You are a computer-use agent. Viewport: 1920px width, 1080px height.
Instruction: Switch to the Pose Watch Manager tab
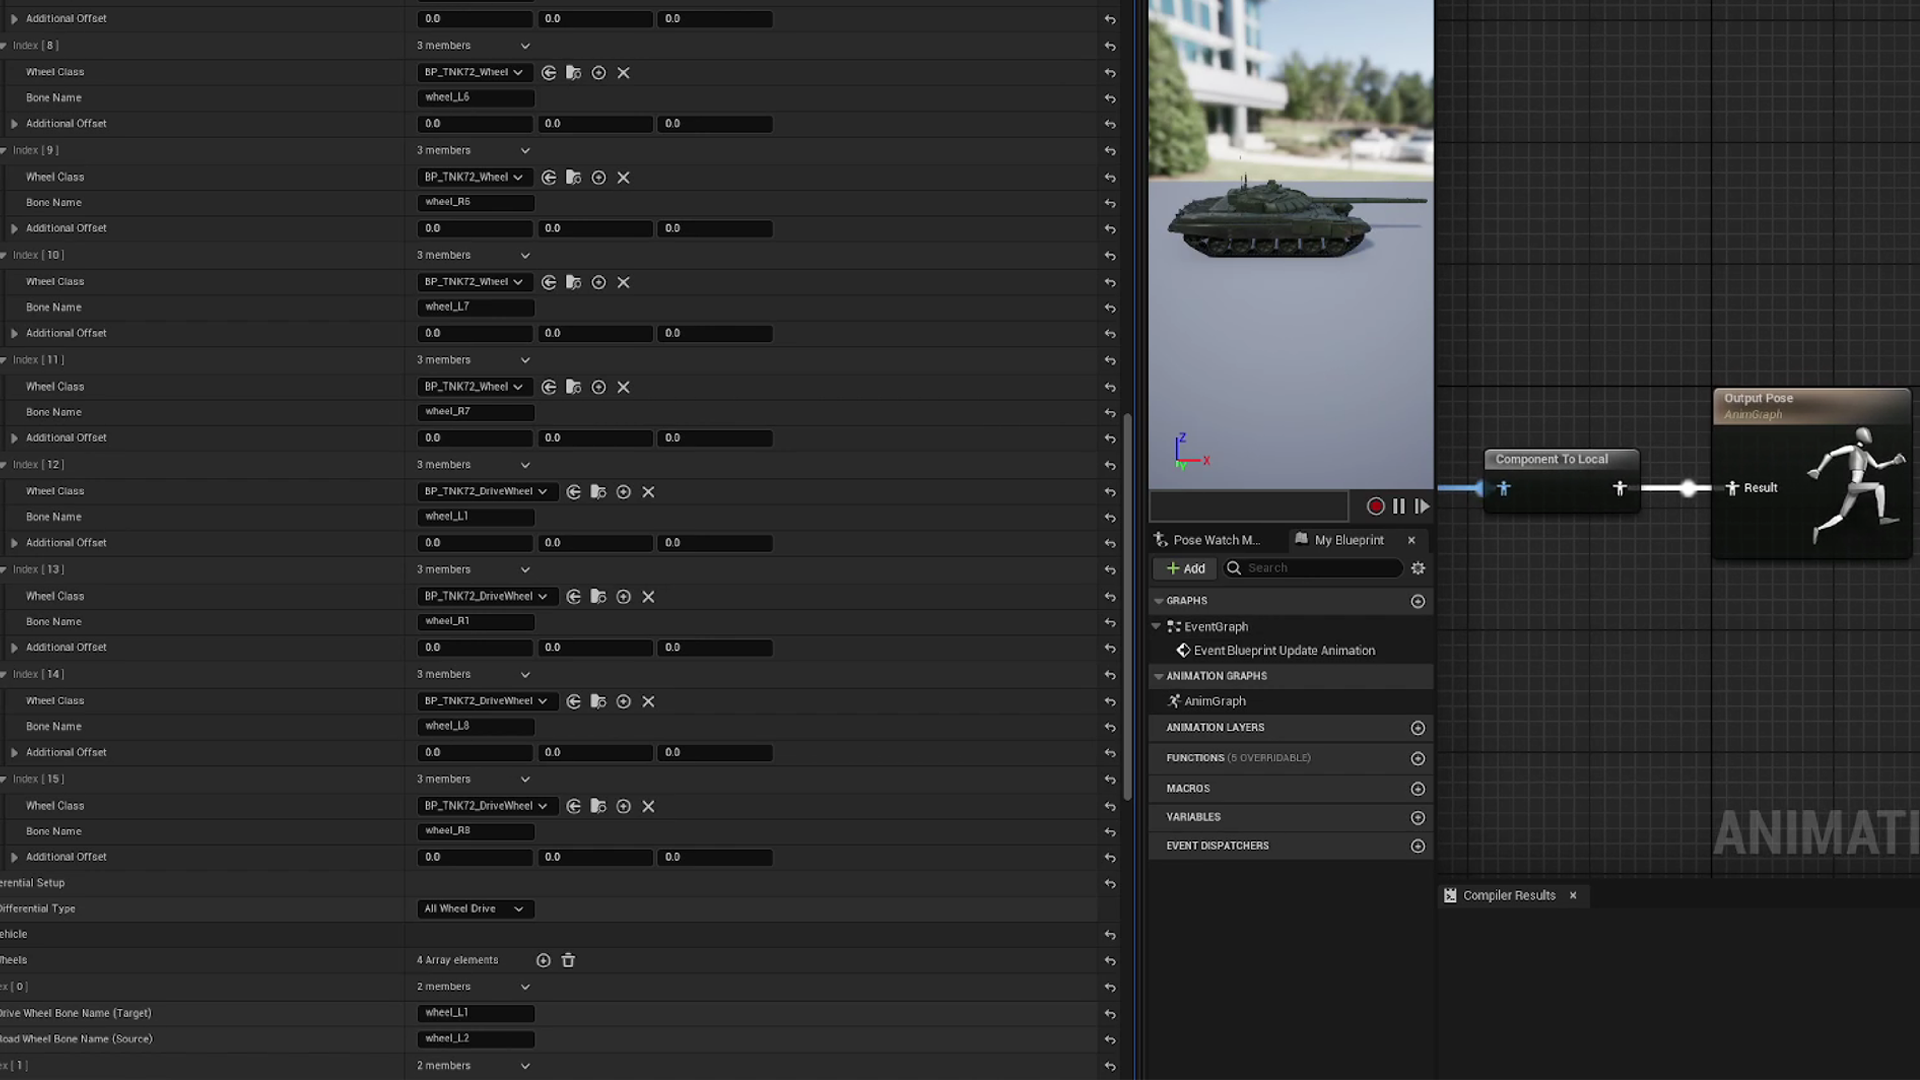(1207, 540)
